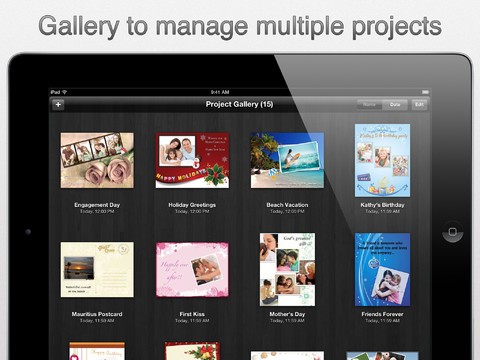This screenshot has width=480, height=360.
Task: Open the Engagement Day project thumbnail
Action: (x=97, y=160)
